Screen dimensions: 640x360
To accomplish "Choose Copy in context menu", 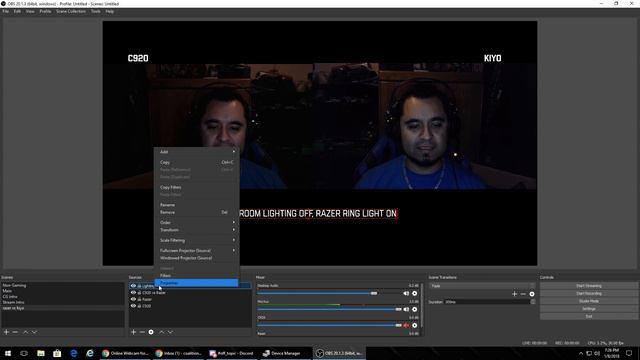I will click(196, 162).
